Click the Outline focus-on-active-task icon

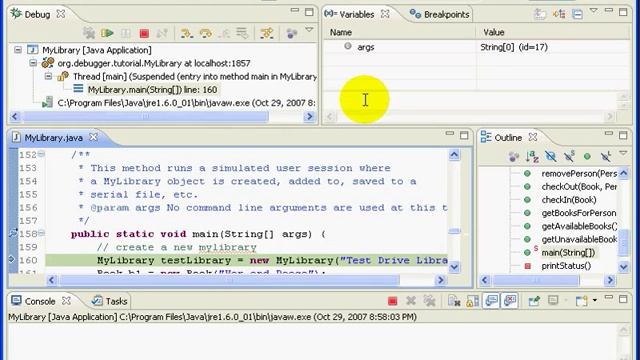click(514, 156)
